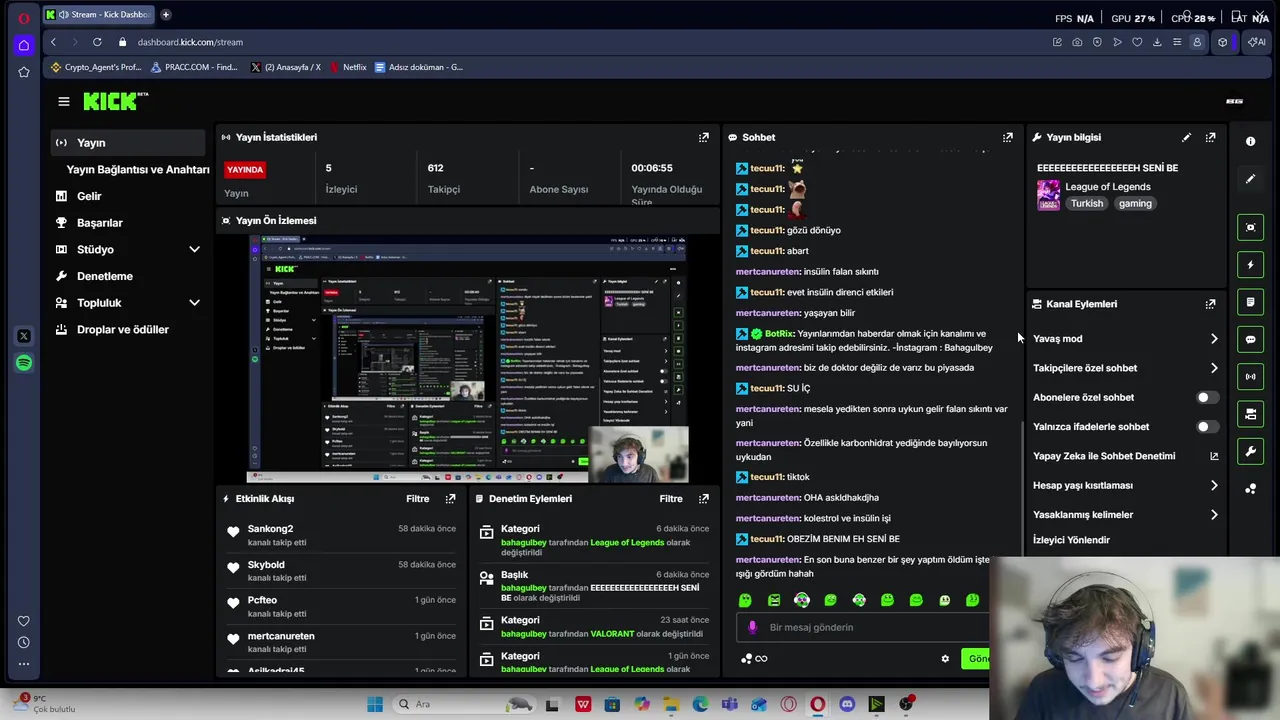Click the Windows Start button in taskbar

pos(375,704)
